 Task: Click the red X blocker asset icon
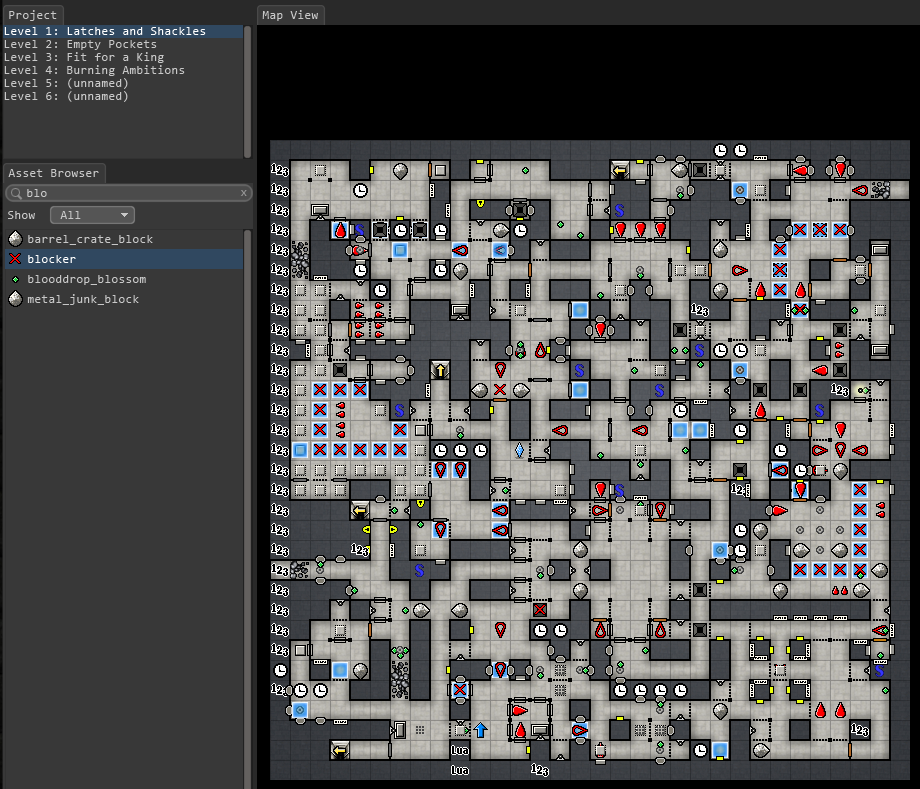click(x=15, y=259)
